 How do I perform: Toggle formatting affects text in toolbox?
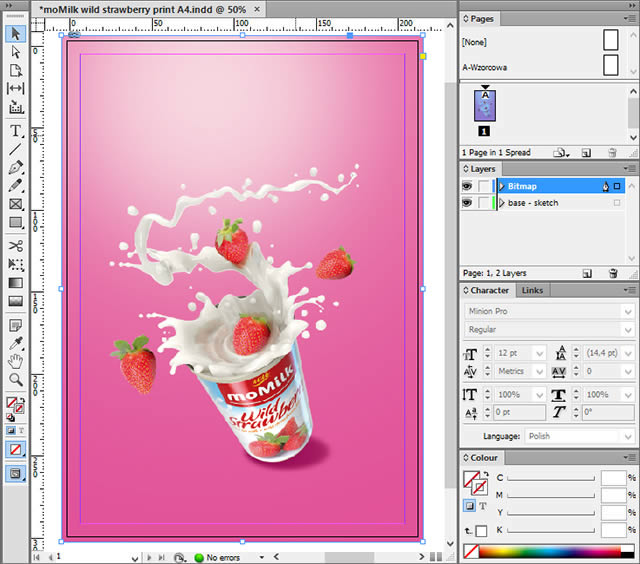coord(21,430)
